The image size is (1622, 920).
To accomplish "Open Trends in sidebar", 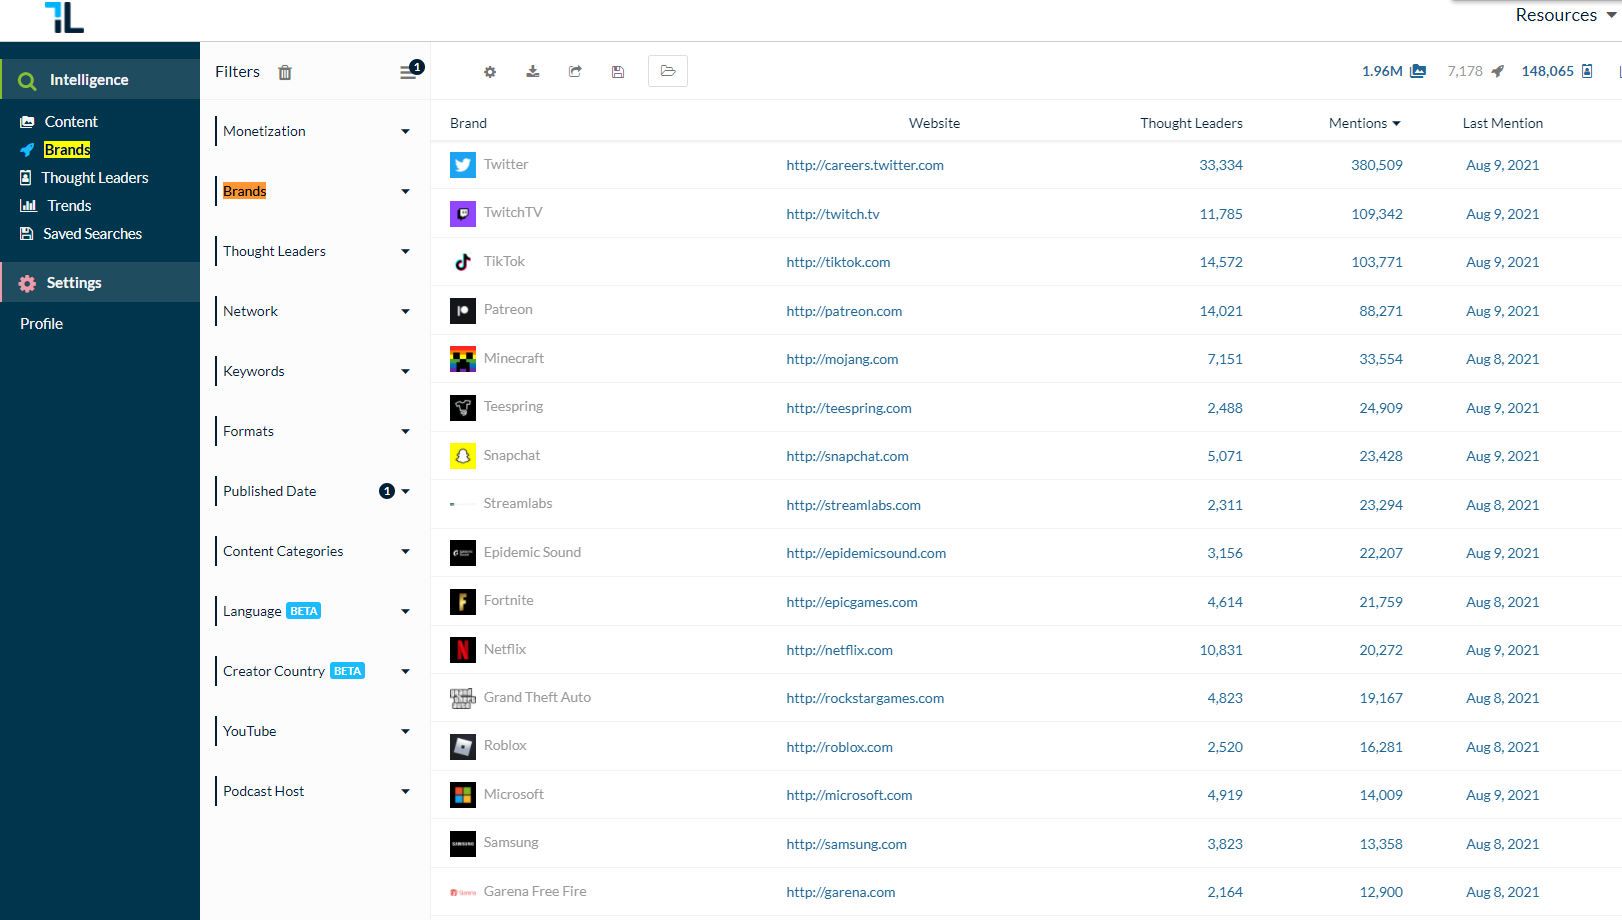I will (69, 206).
